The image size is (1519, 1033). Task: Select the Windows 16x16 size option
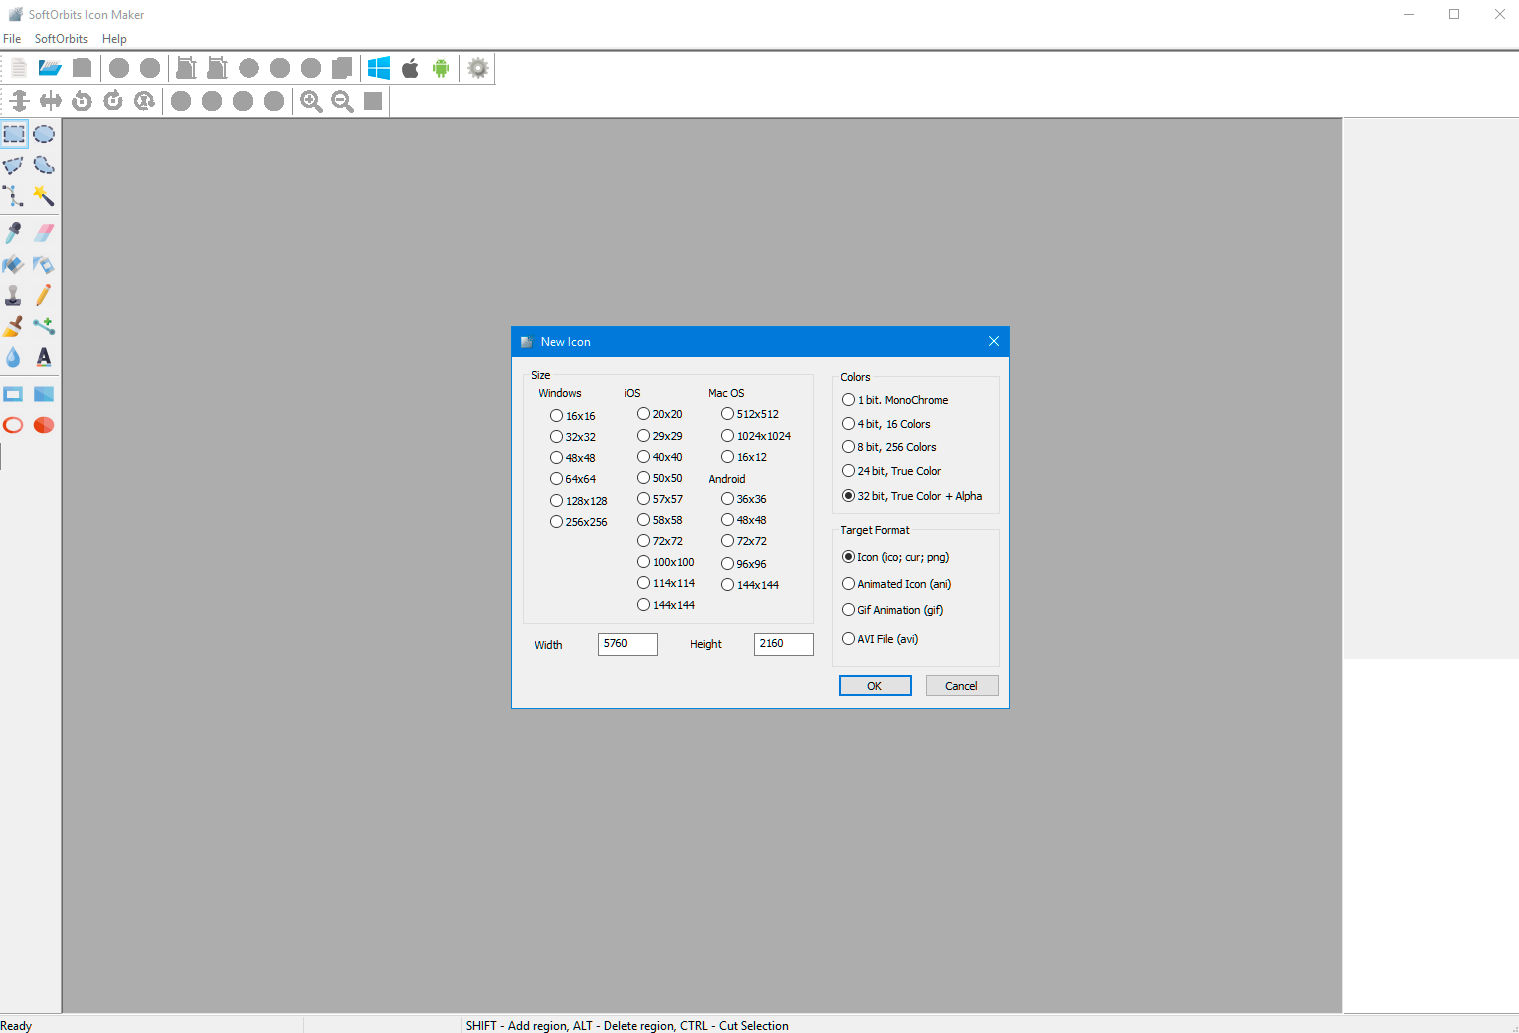pos(572,416)
